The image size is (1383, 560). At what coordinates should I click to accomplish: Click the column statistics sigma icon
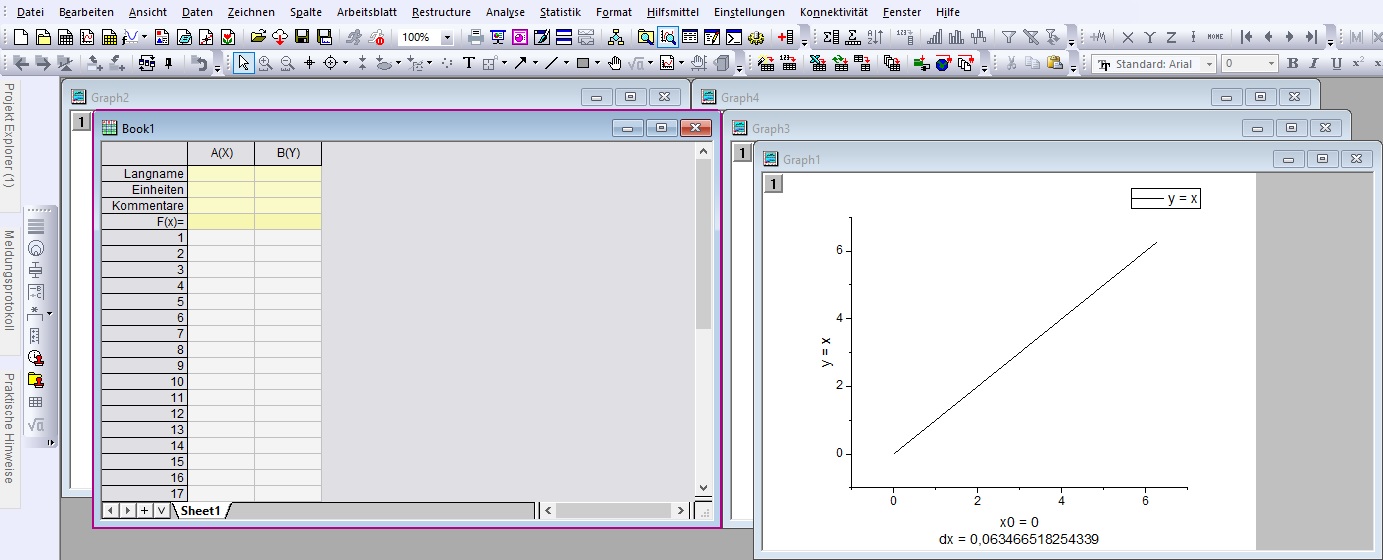pos(831,37)
